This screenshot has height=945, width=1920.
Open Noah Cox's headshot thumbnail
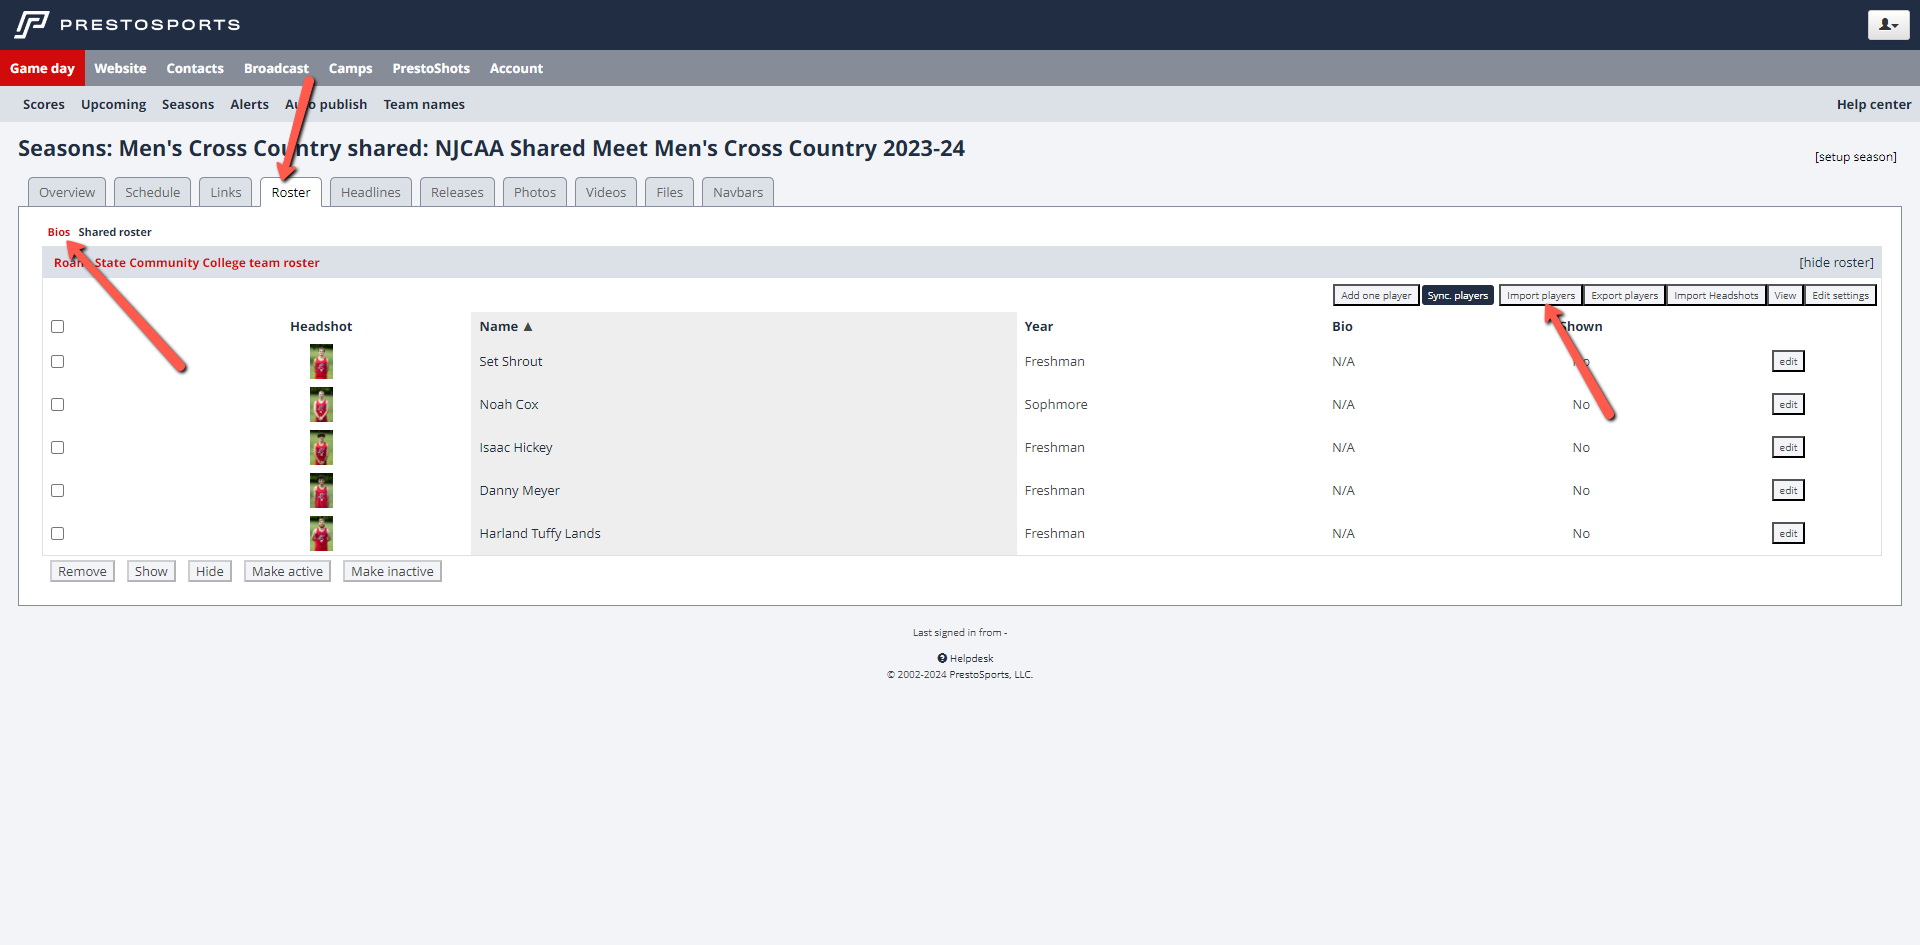click(x=321, y=405)
